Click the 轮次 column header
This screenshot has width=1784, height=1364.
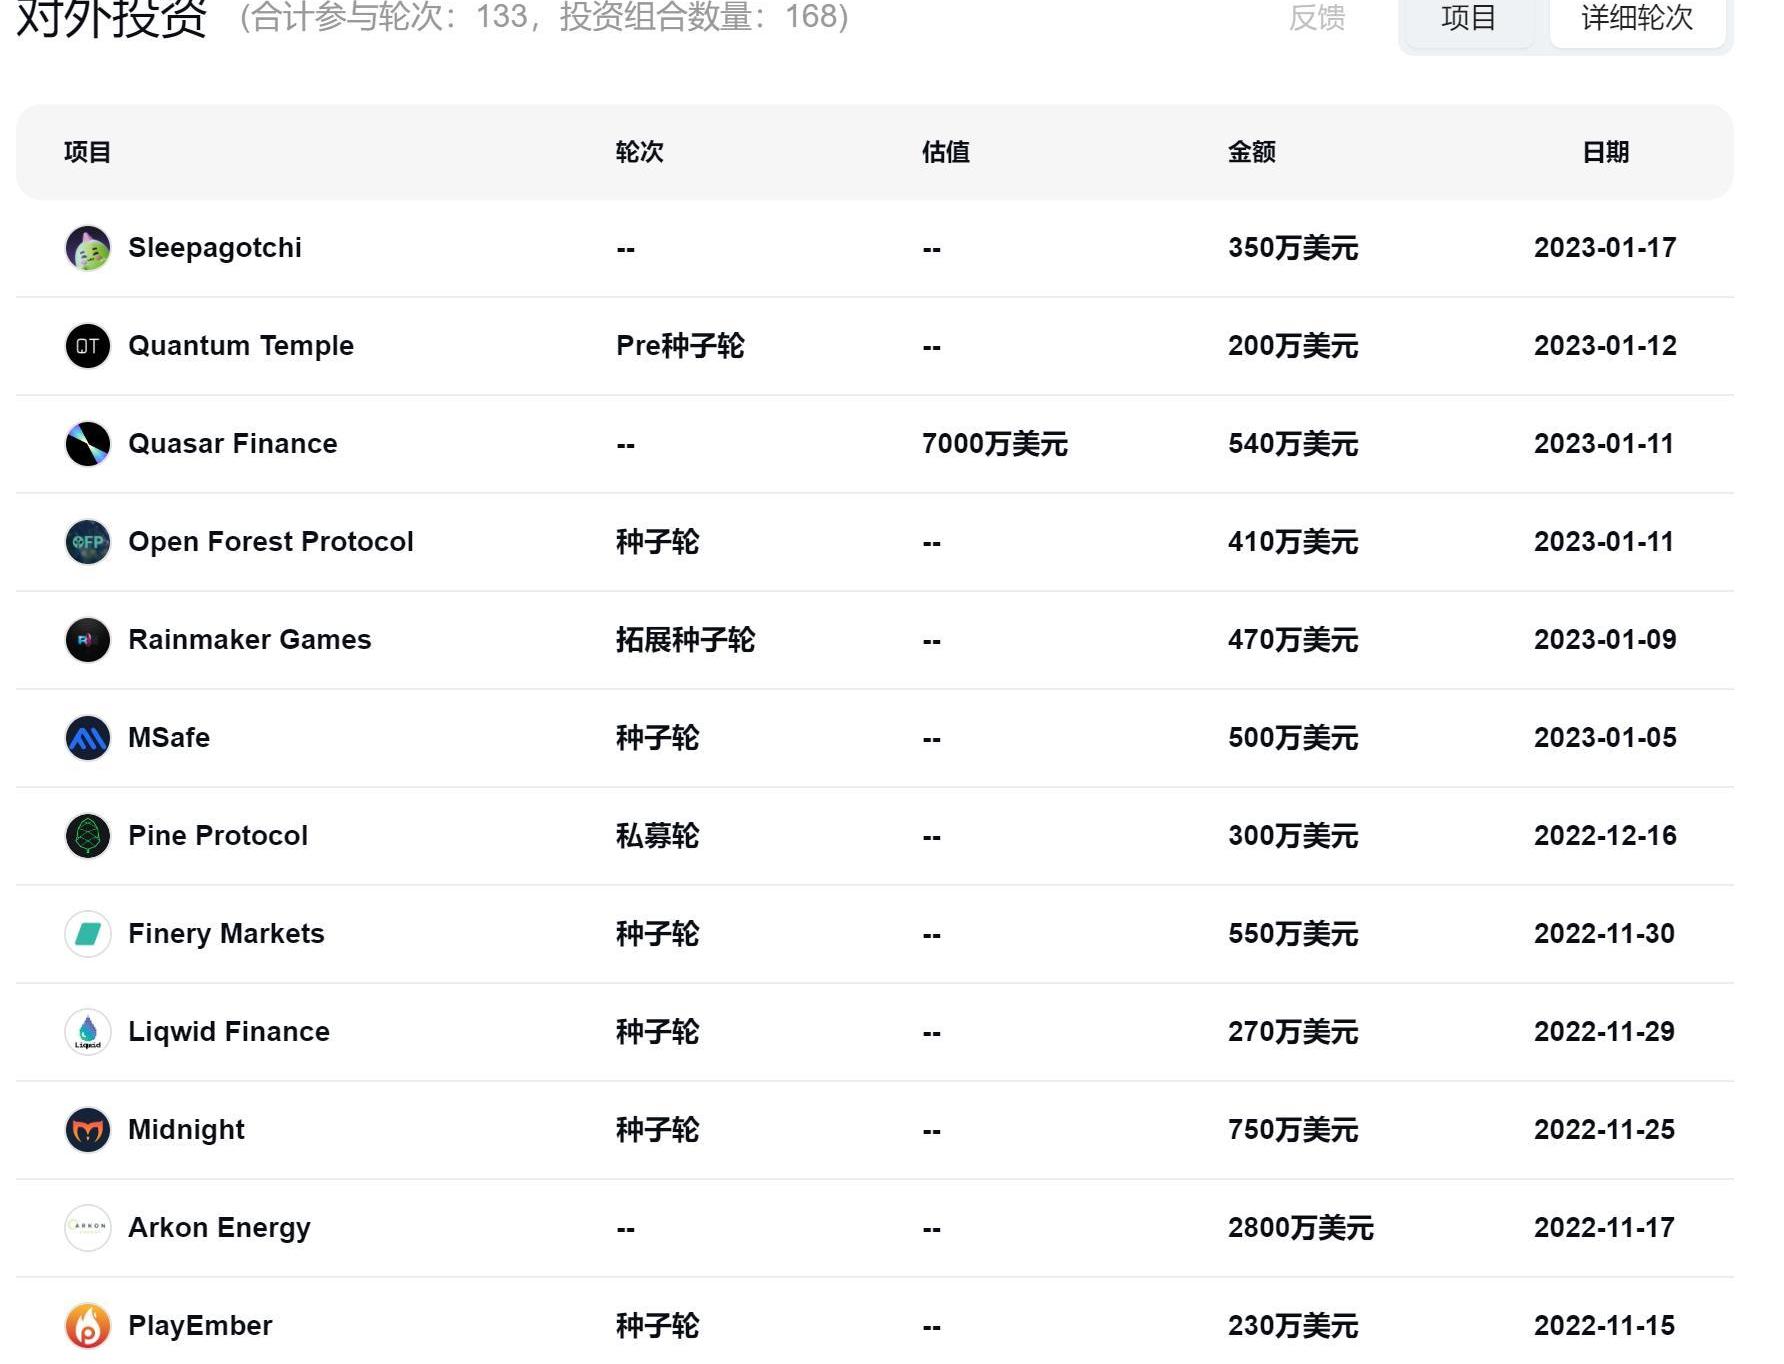click(x=640, y=152)
